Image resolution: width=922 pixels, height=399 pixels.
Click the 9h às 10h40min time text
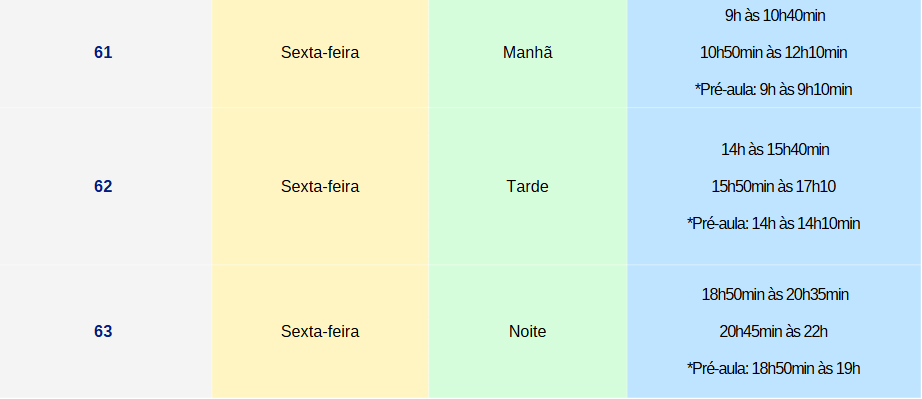click(774, 16)
